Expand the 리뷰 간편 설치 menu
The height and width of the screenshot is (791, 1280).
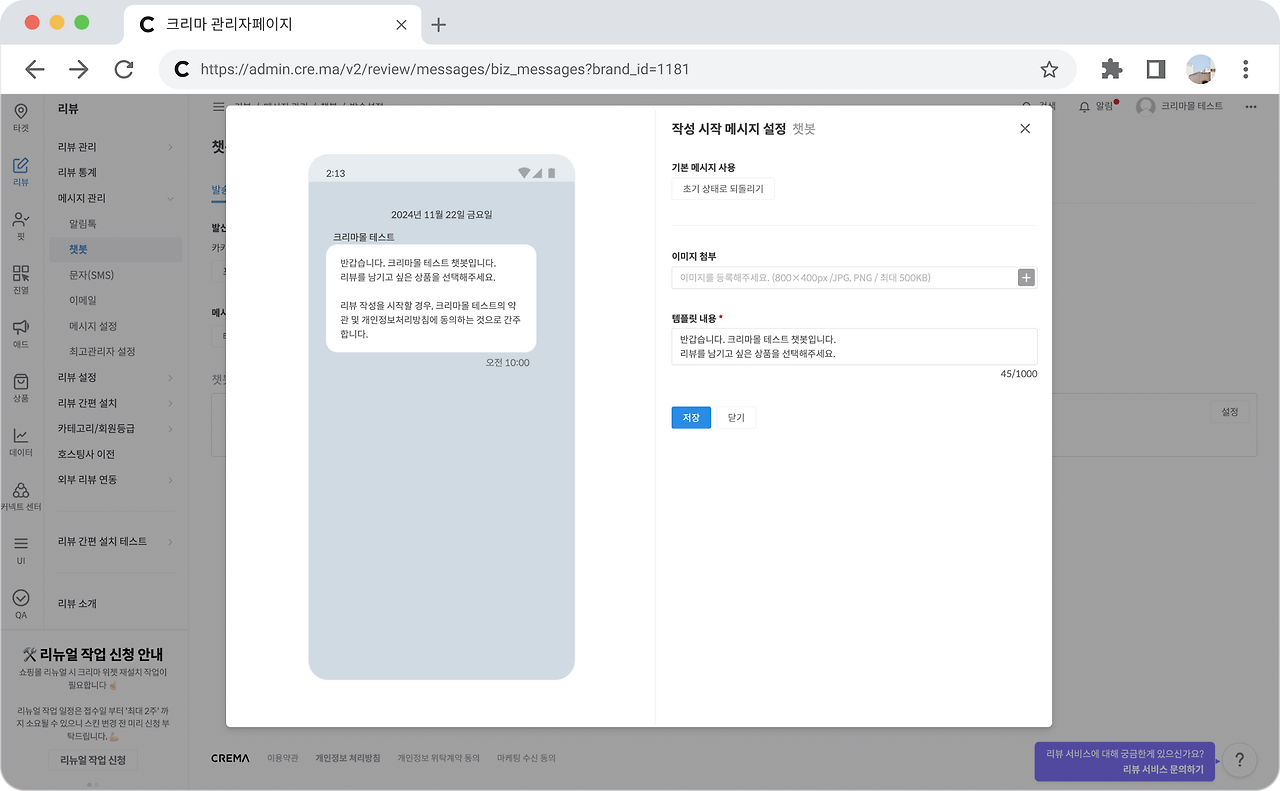115,403
